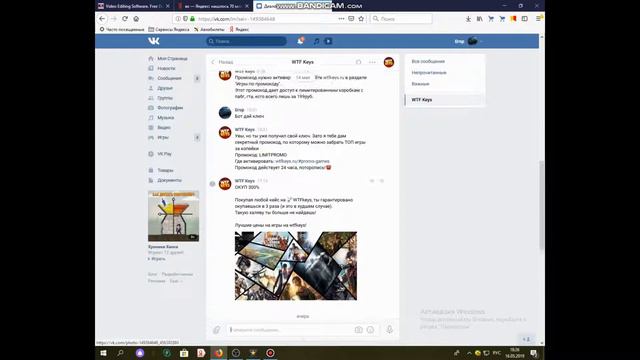Viewport: 640px width, 360px height.
Task: Open the Firefox hamburger menu
Action: (538, 19)
